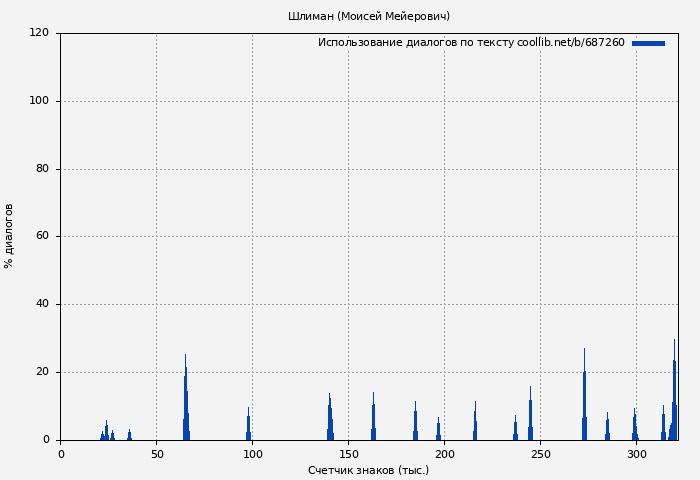Click the y-axis tick label 20
This screenshot has height=480, width=700.
click(42, 372)
